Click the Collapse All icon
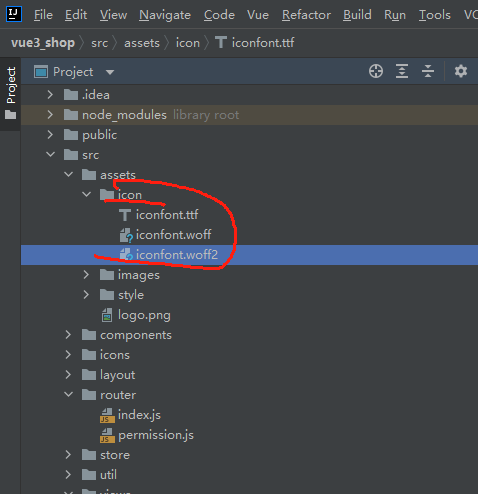Viewport: 478px width, 494px height. (x=428, y=71)
